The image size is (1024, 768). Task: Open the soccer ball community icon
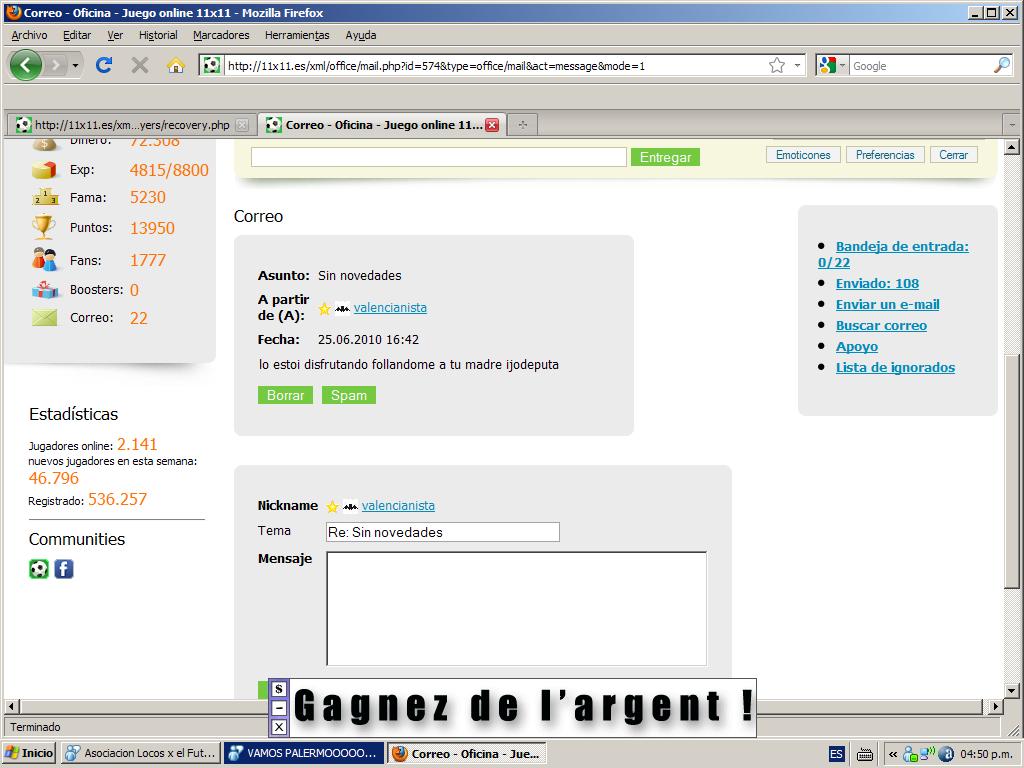coord(38,569)
